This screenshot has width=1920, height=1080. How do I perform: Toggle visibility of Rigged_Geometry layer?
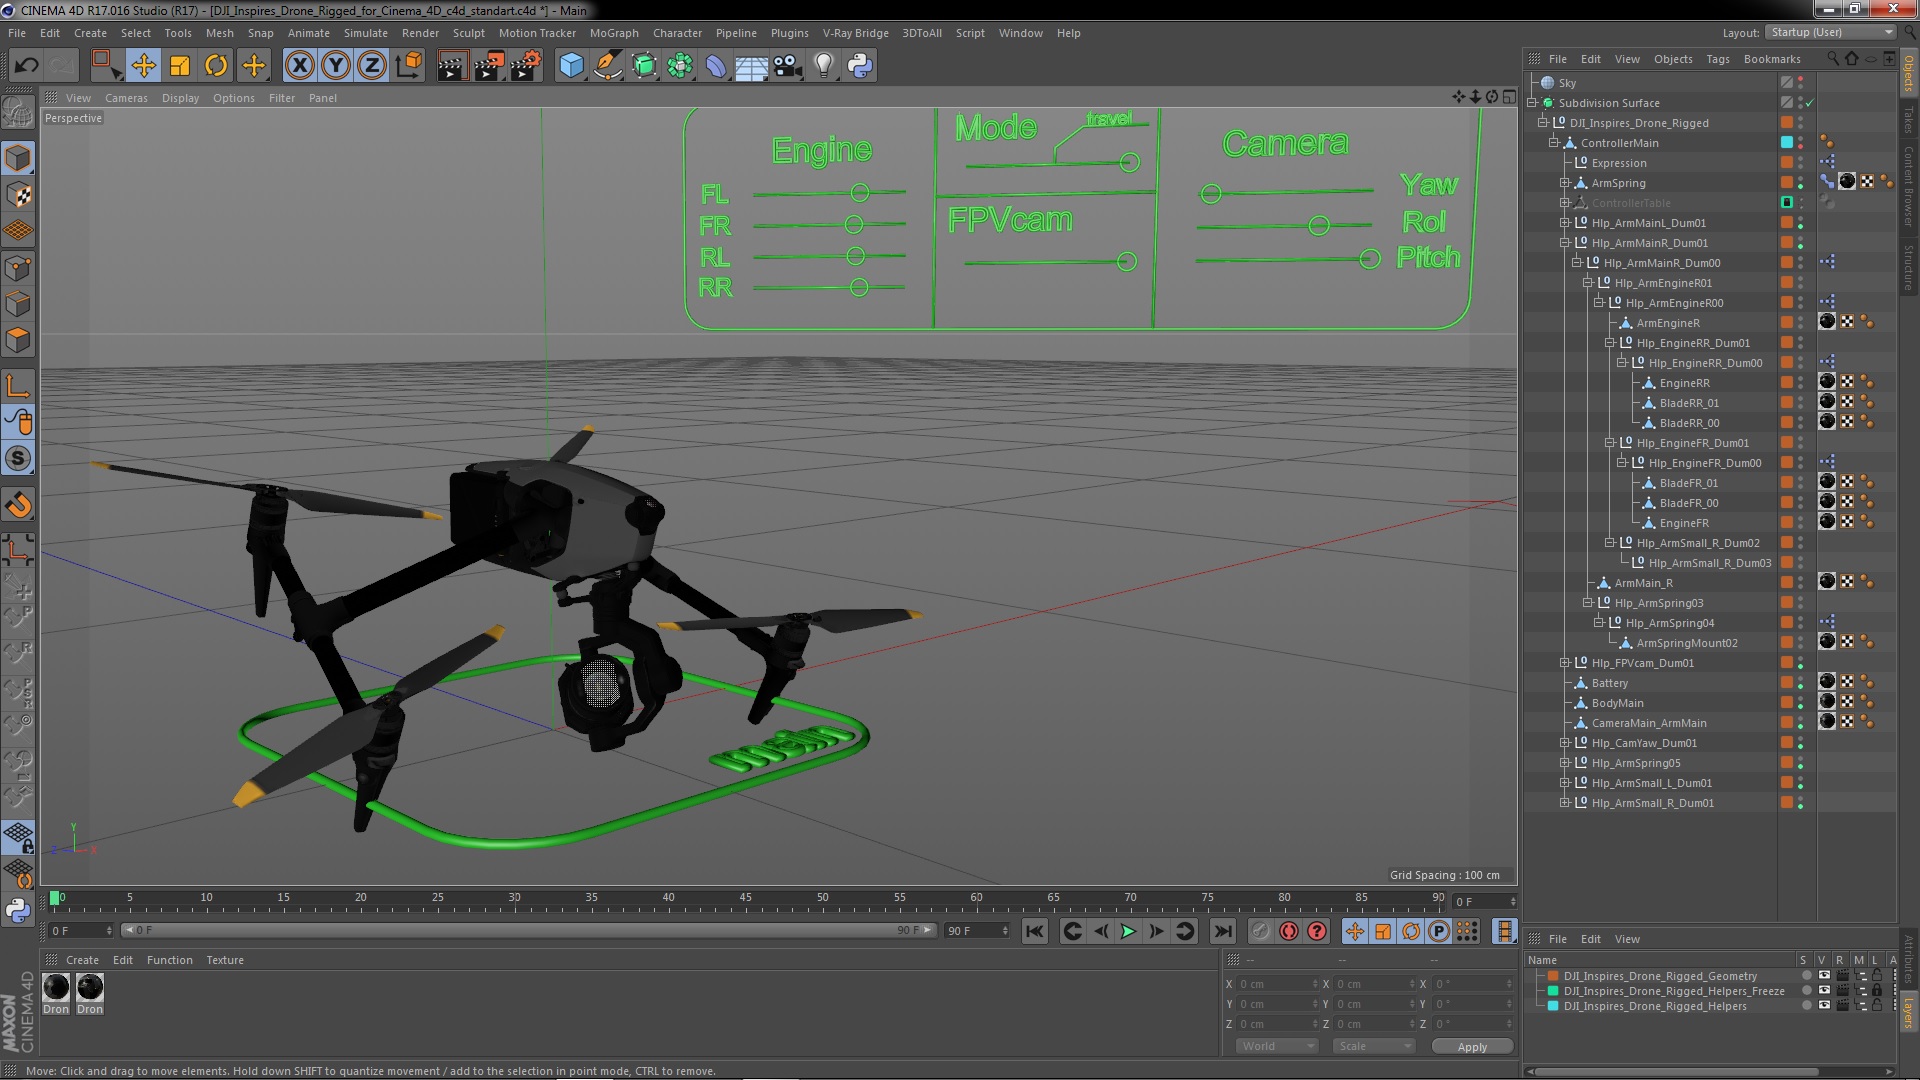1823,976
